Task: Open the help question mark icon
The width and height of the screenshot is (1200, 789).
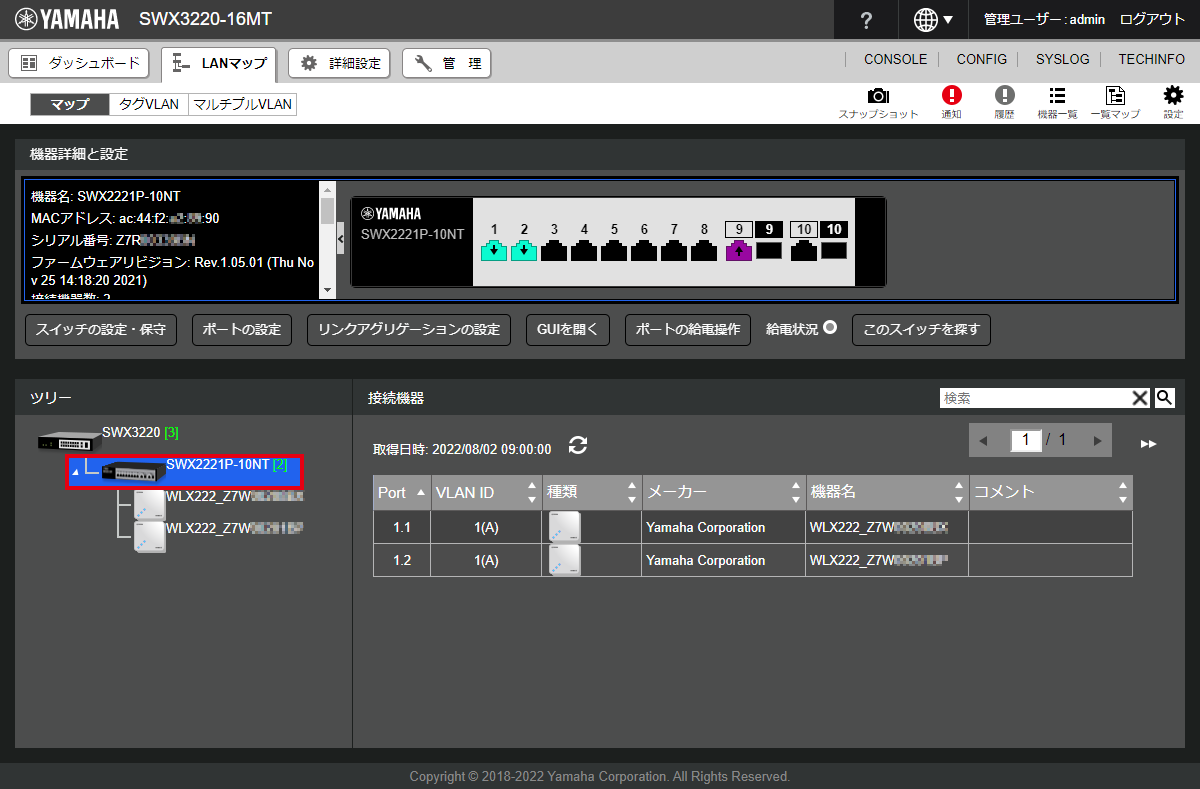Action: pos(866,20)
